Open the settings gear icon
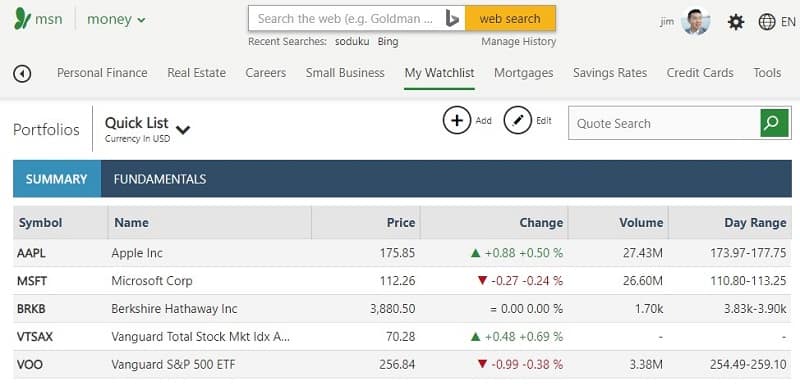This screenshot has height=390, width=800. click(x=736, y=22)
